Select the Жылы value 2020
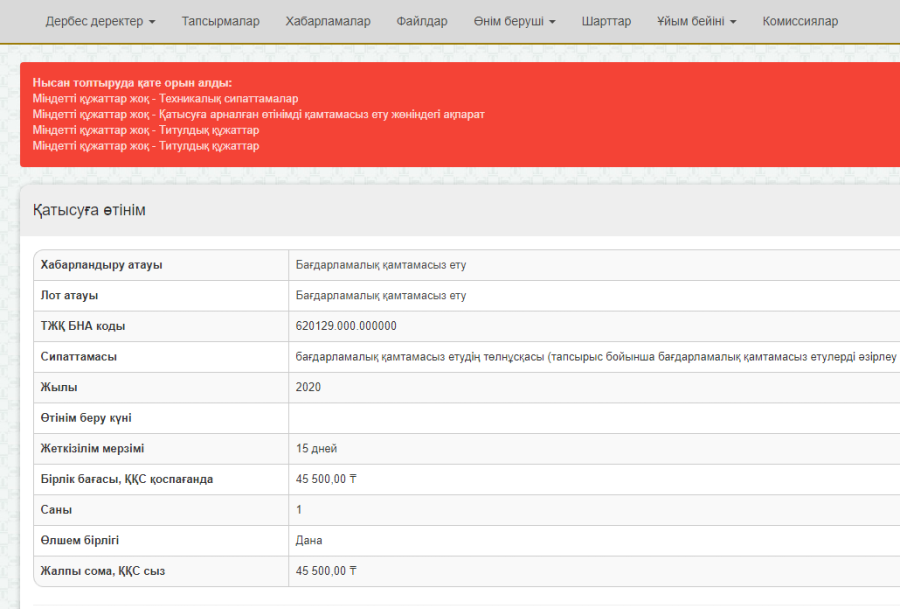 (309, 387)
